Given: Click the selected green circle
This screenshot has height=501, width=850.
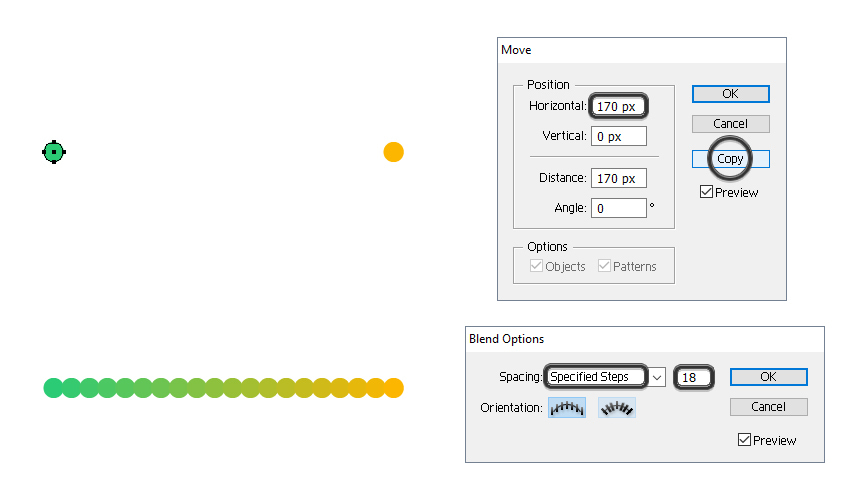Looking at the screenshot, I should (54, 152).
